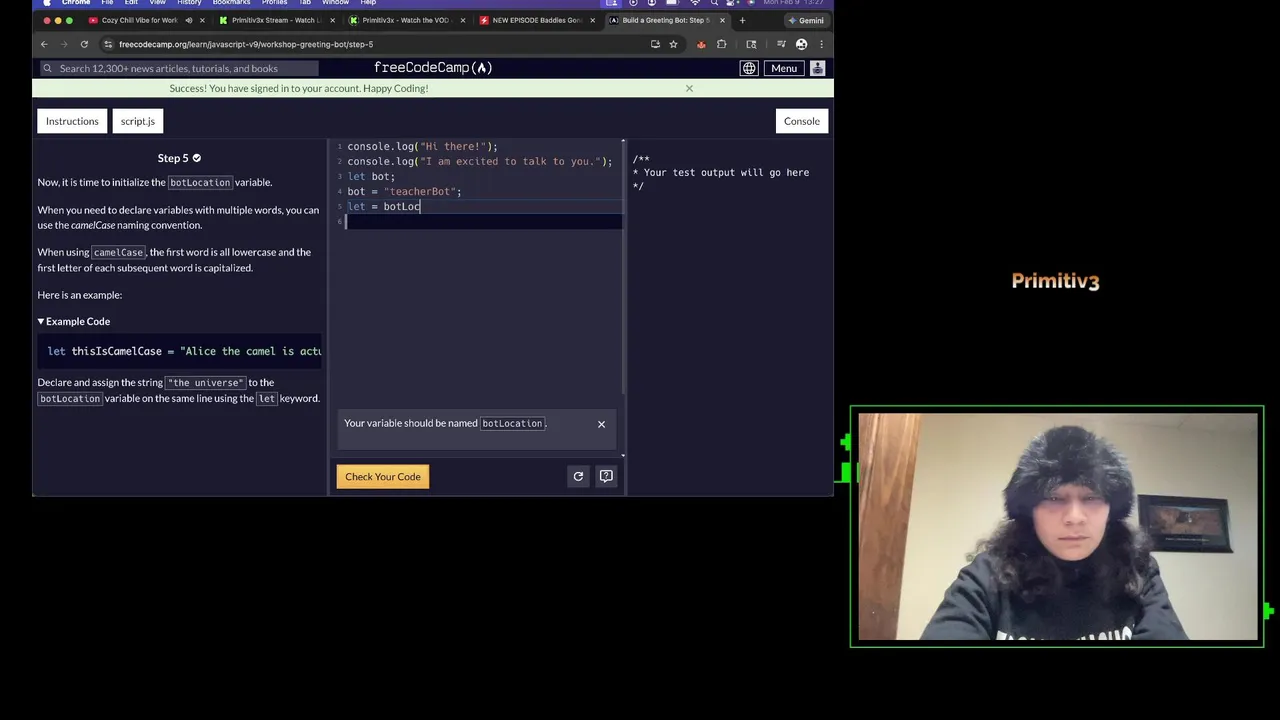Image resolution: width=1280 pixels, height=720 pixels.
Task: Close the green success sign-in banner
Action: tap(689, 88)
